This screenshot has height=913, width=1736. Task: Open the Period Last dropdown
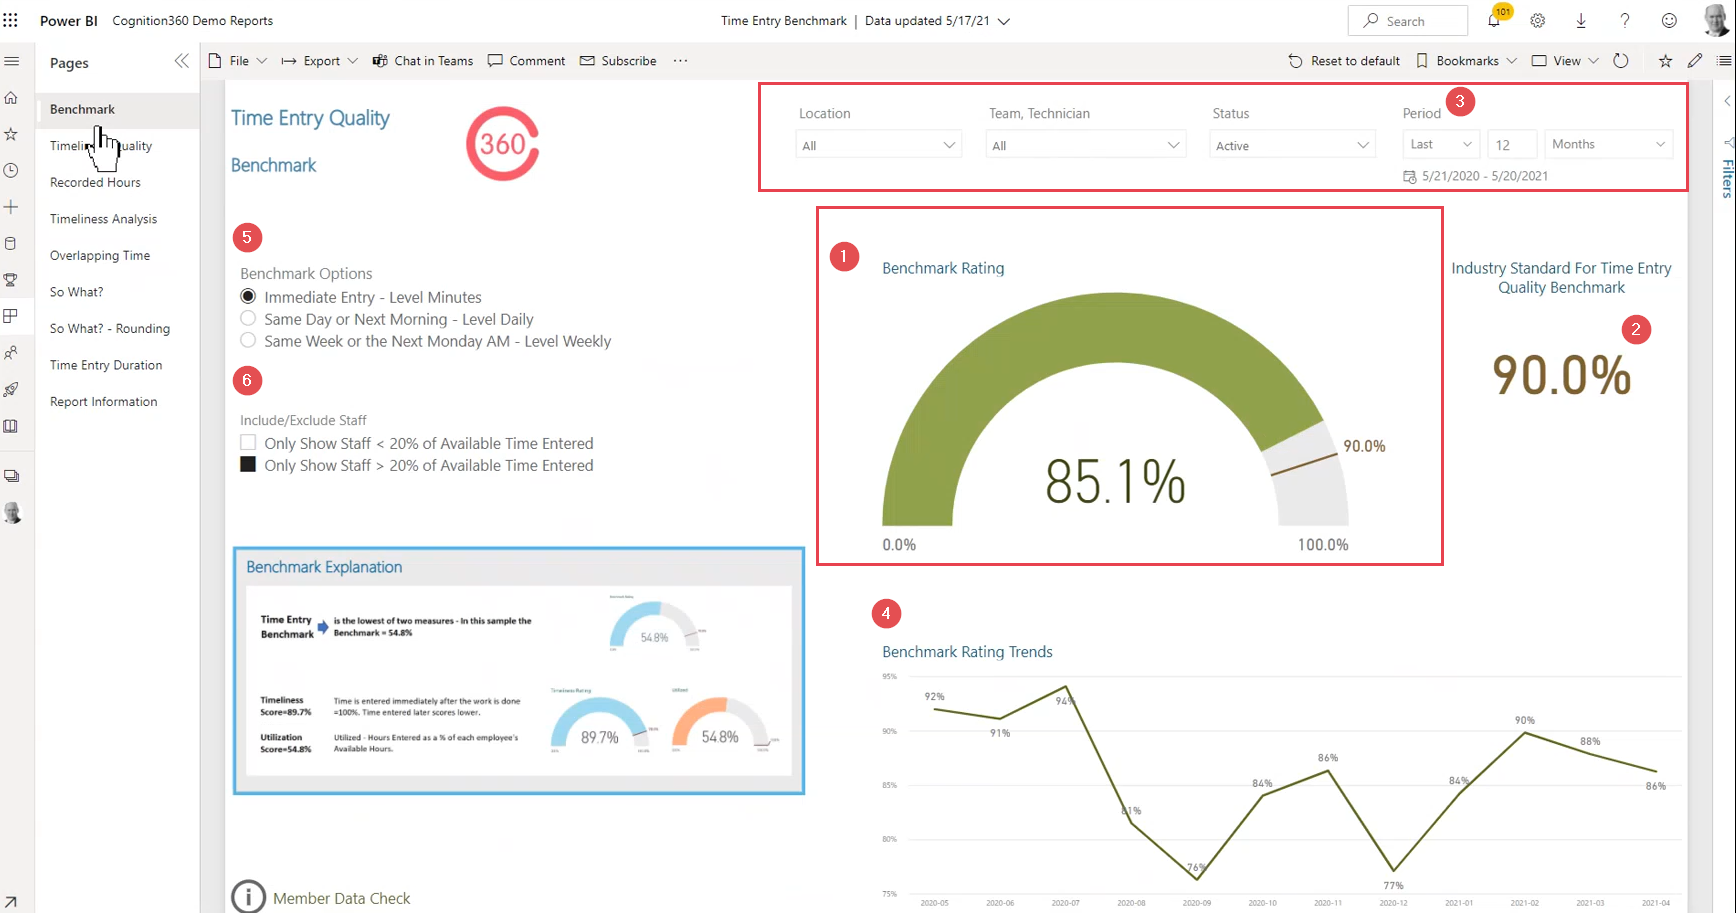pyautogui.click(x=1441, y=144)
